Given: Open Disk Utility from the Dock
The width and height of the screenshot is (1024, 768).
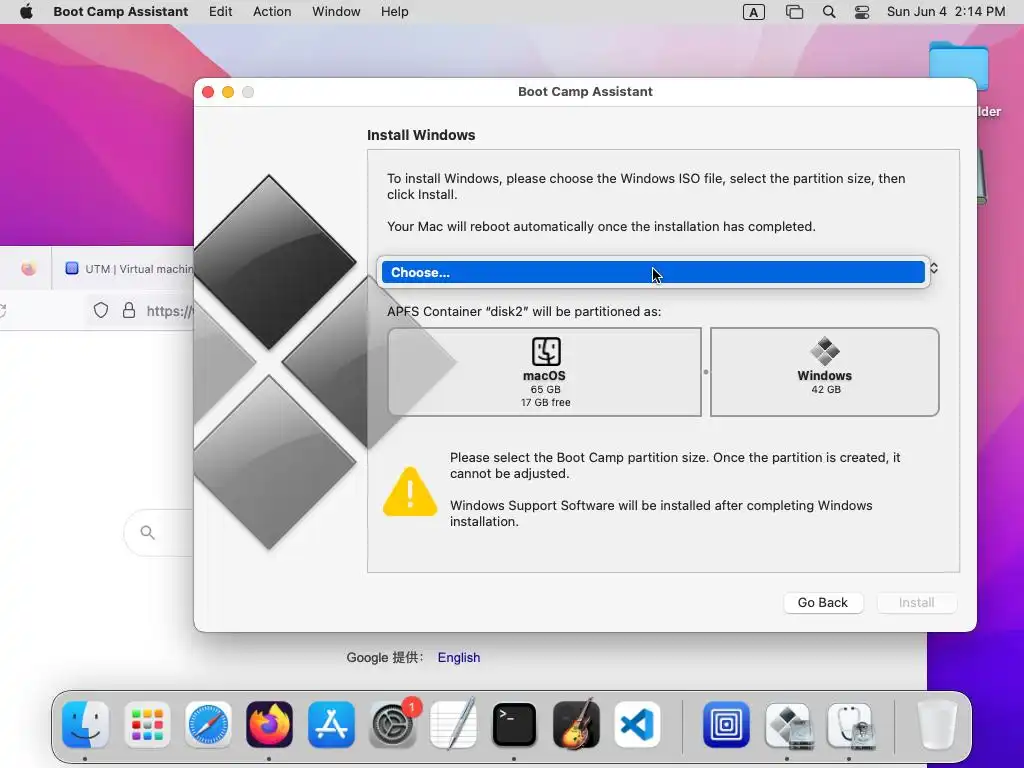Looking at the screenshot, I should (x=849, y=724).
